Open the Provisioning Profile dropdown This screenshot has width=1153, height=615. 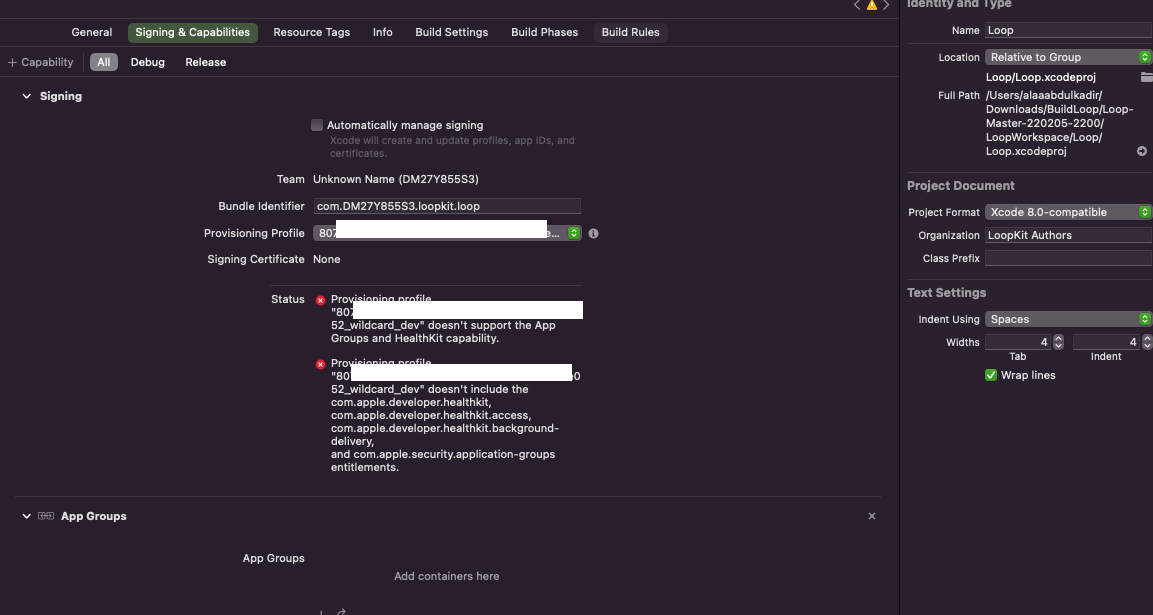coord(573,233)
